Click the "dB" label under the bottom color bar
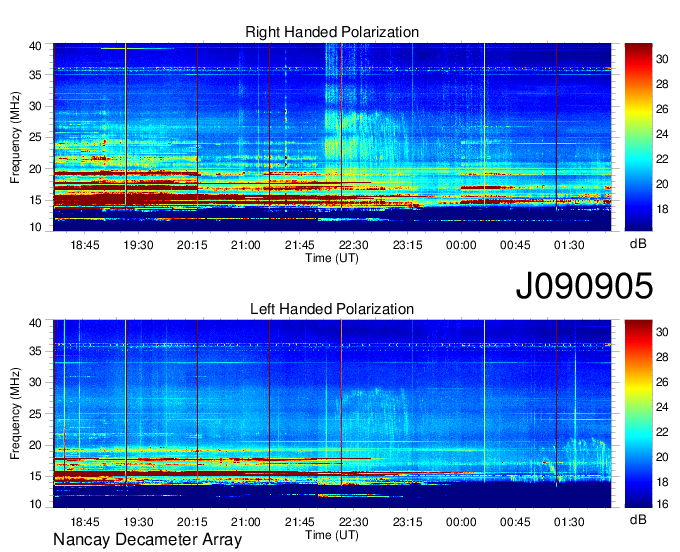 pos(638,519)
